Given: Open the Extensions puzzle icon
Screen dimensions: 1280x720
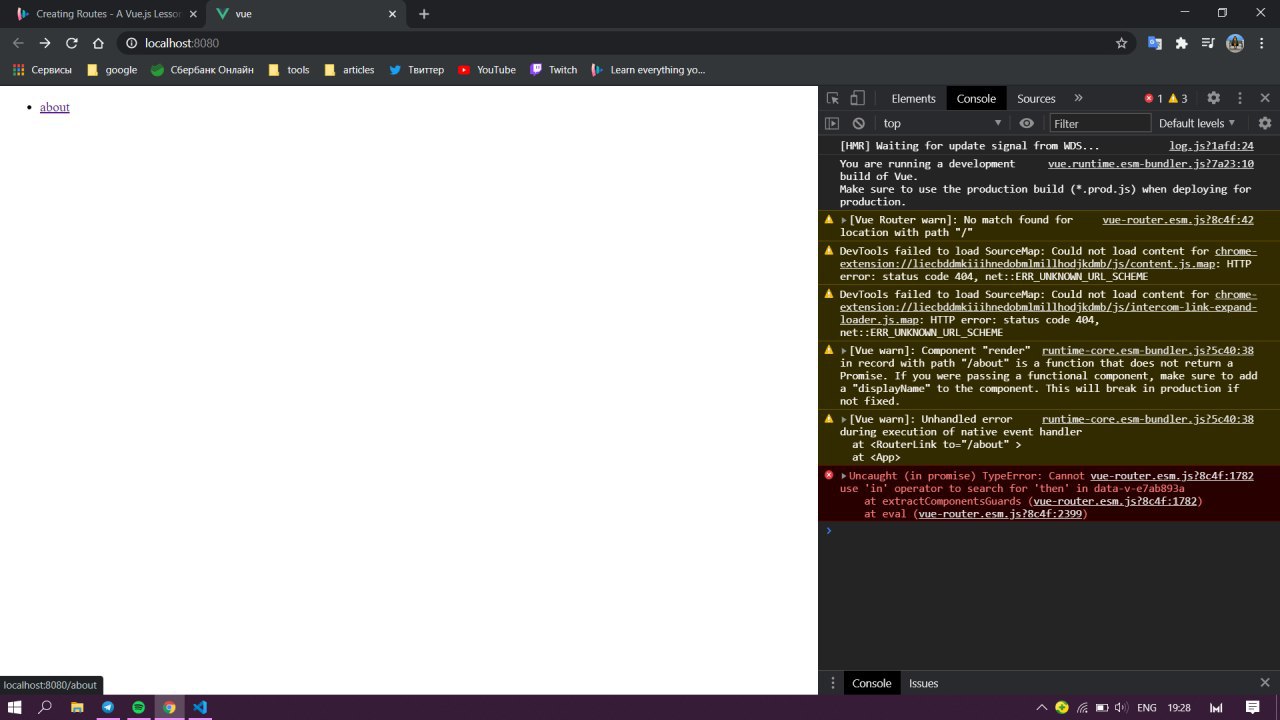Looking at the screenshot, I should coord(1181,43).
